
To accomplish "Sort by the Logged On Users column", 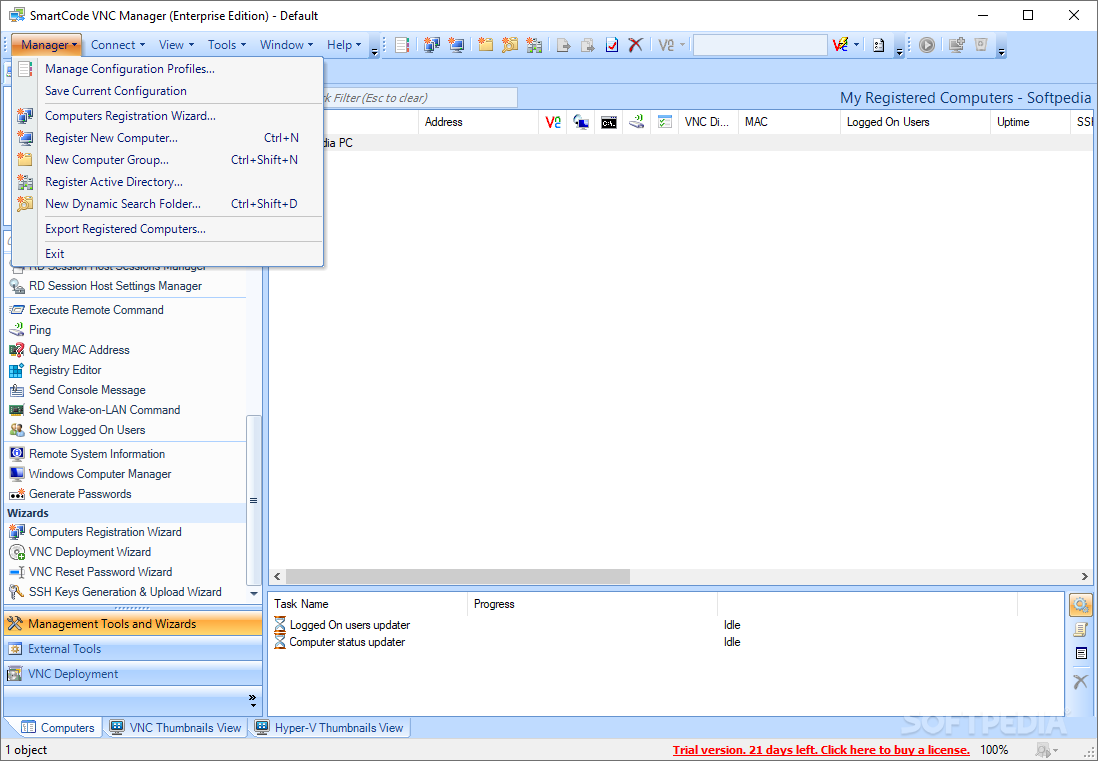I will [915, 122].
